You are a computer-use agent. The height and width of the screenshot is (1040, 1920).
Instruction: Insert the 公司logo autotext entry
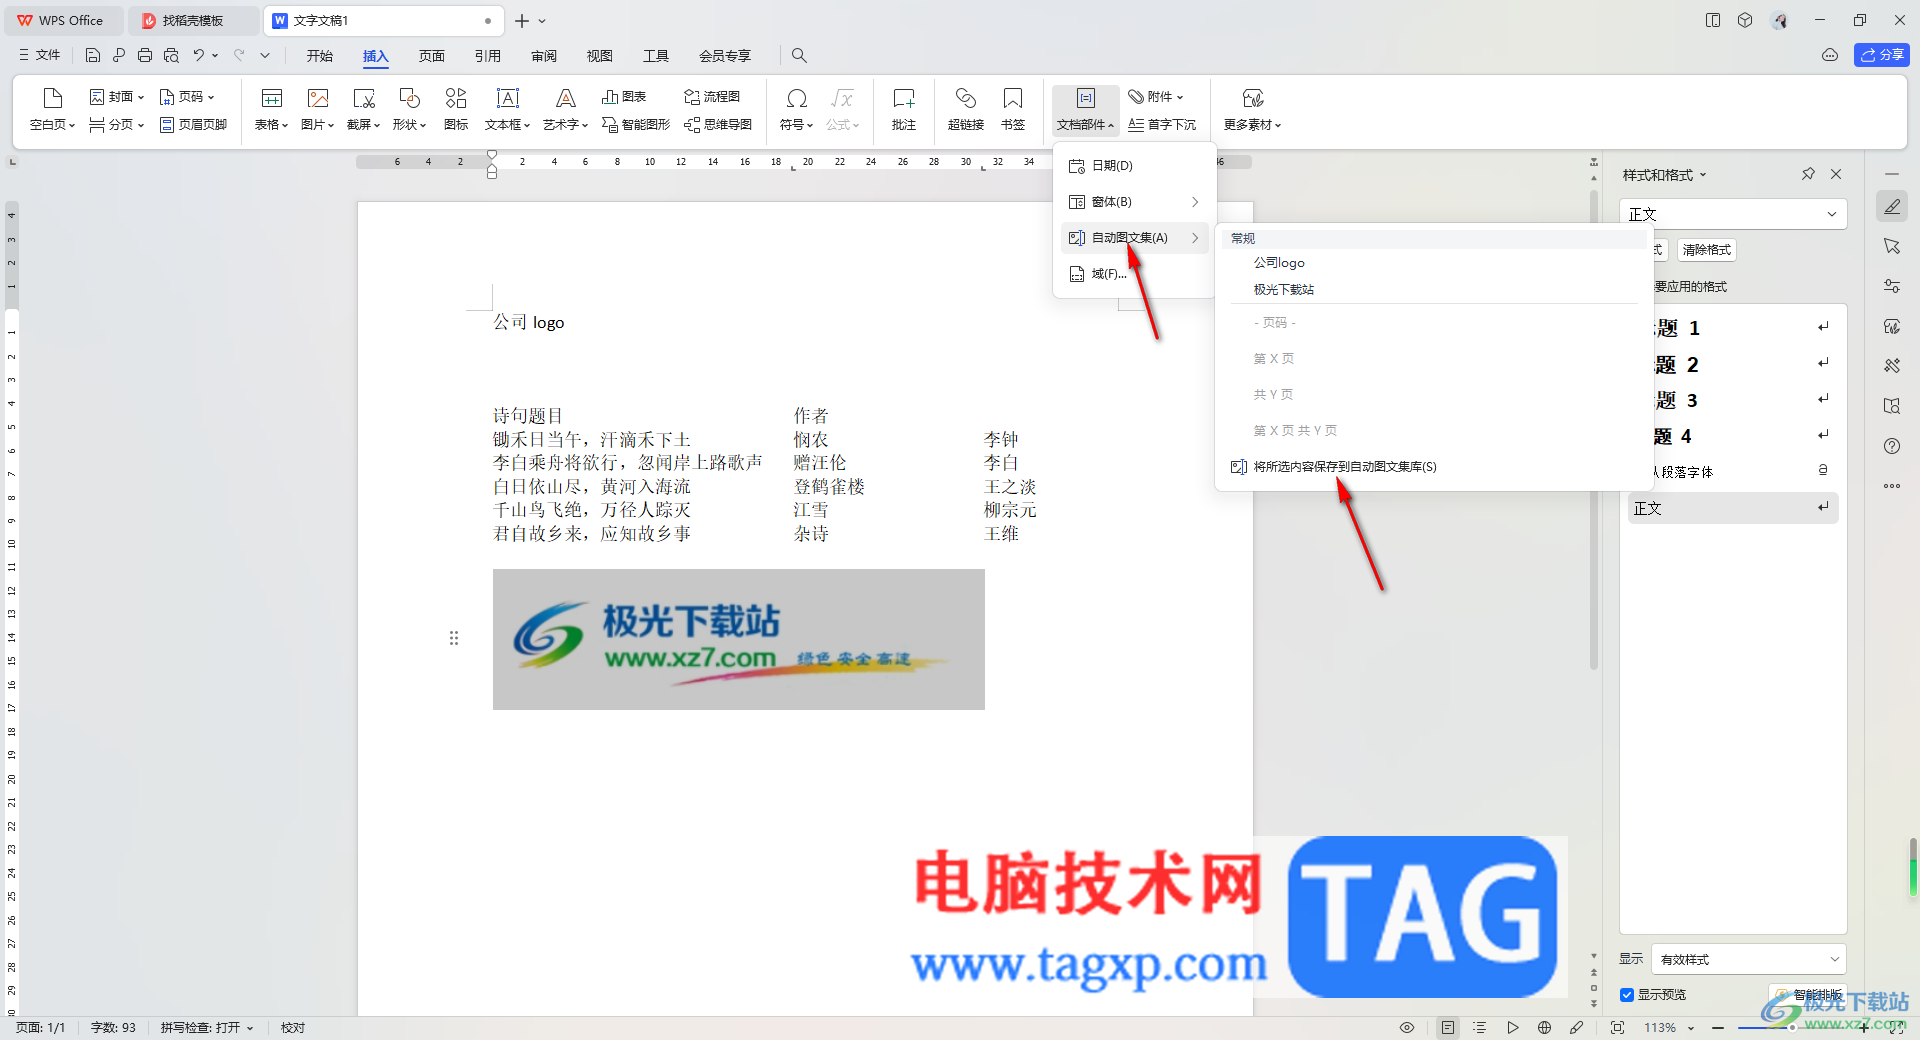pyautogui.click(x=1279, y=263)
